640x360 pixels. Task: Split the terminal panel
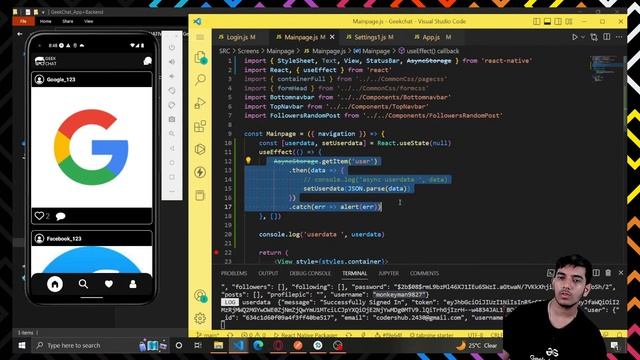point(596,273)
